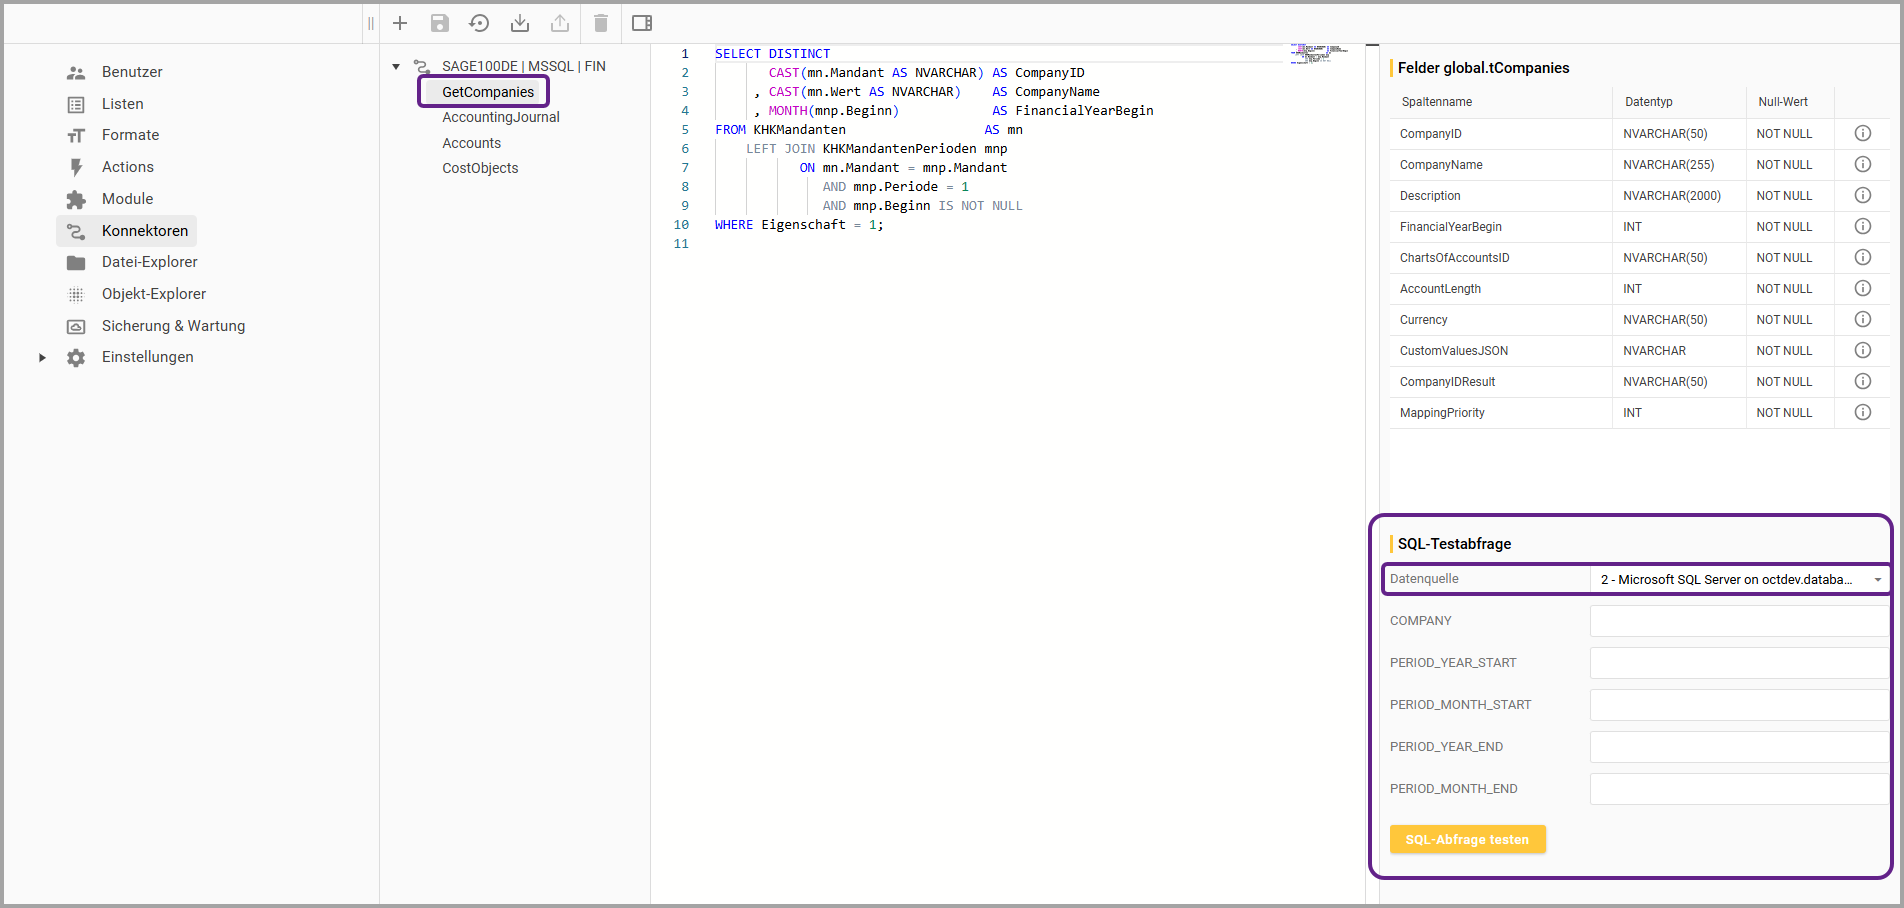Go to Datei-Explorer in sidebar
Image resolution: width=1904 pixels, height=908 pixels.
[149, 262]
